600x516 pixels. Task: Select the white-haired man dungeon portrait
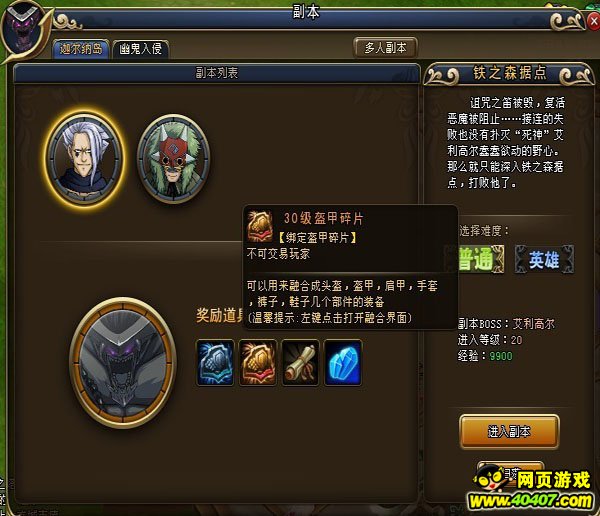click(x=85, y=158)
